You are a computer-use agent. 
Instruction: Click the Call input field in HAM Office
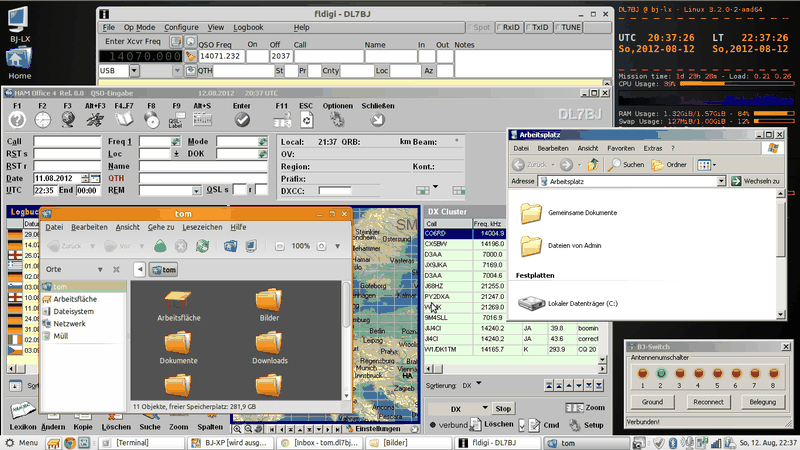67,141
